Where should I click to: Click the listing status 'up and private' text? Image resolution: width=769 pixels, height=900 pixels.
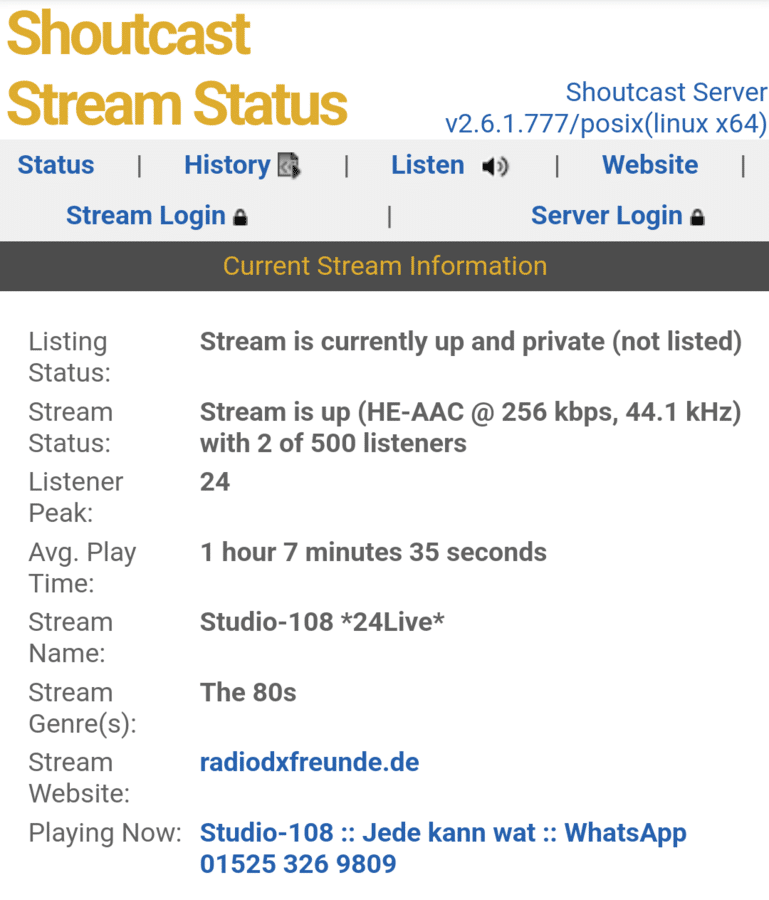tap(470, 342)
